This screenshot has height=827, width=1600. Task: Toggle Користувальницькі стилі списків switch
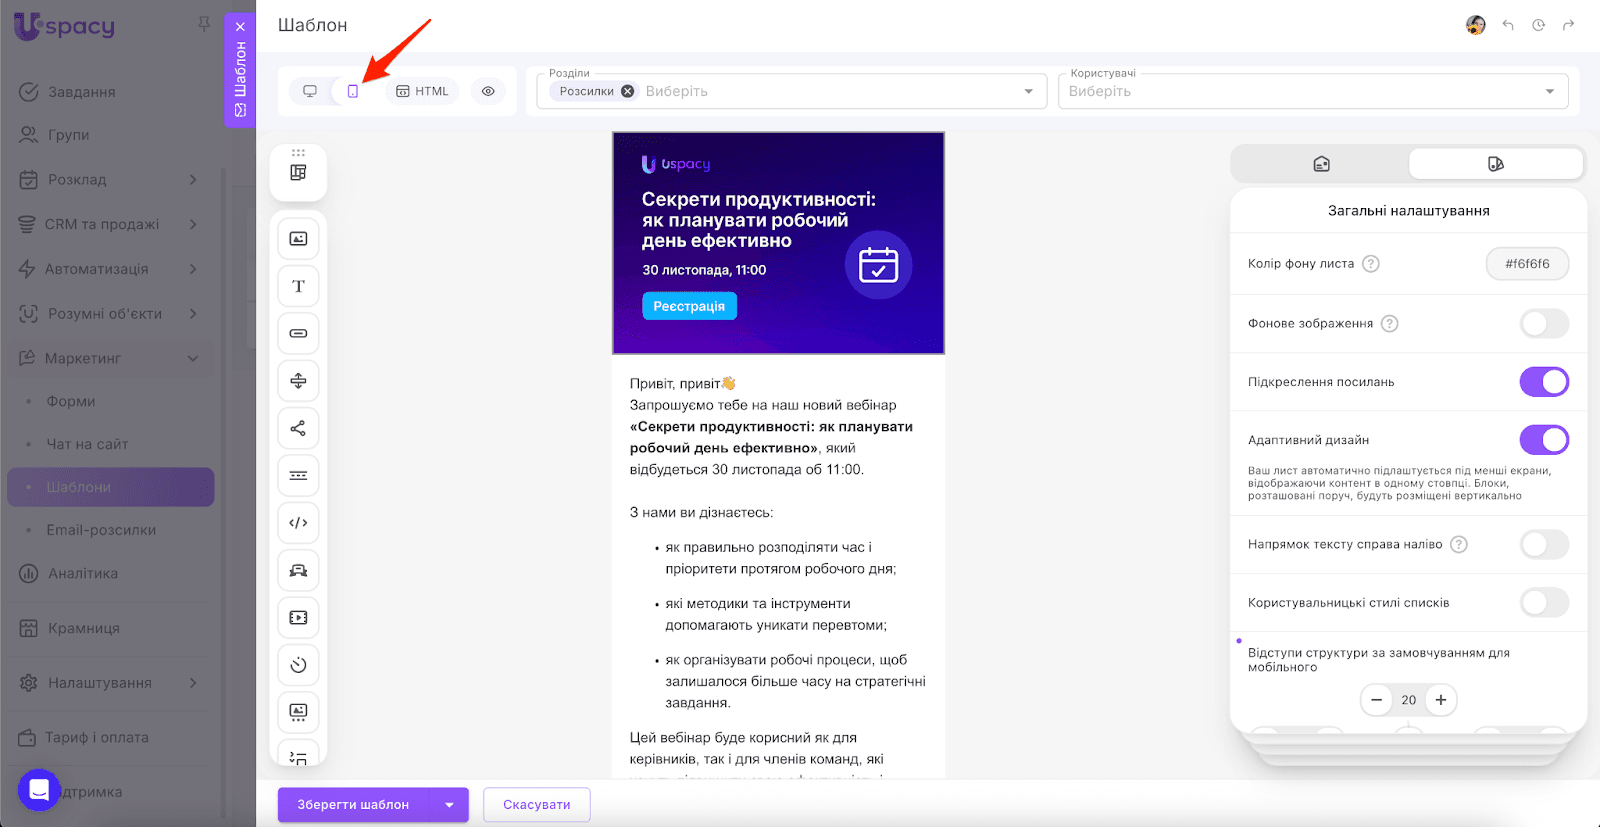pyautogui.click(x=1544, y=603)
